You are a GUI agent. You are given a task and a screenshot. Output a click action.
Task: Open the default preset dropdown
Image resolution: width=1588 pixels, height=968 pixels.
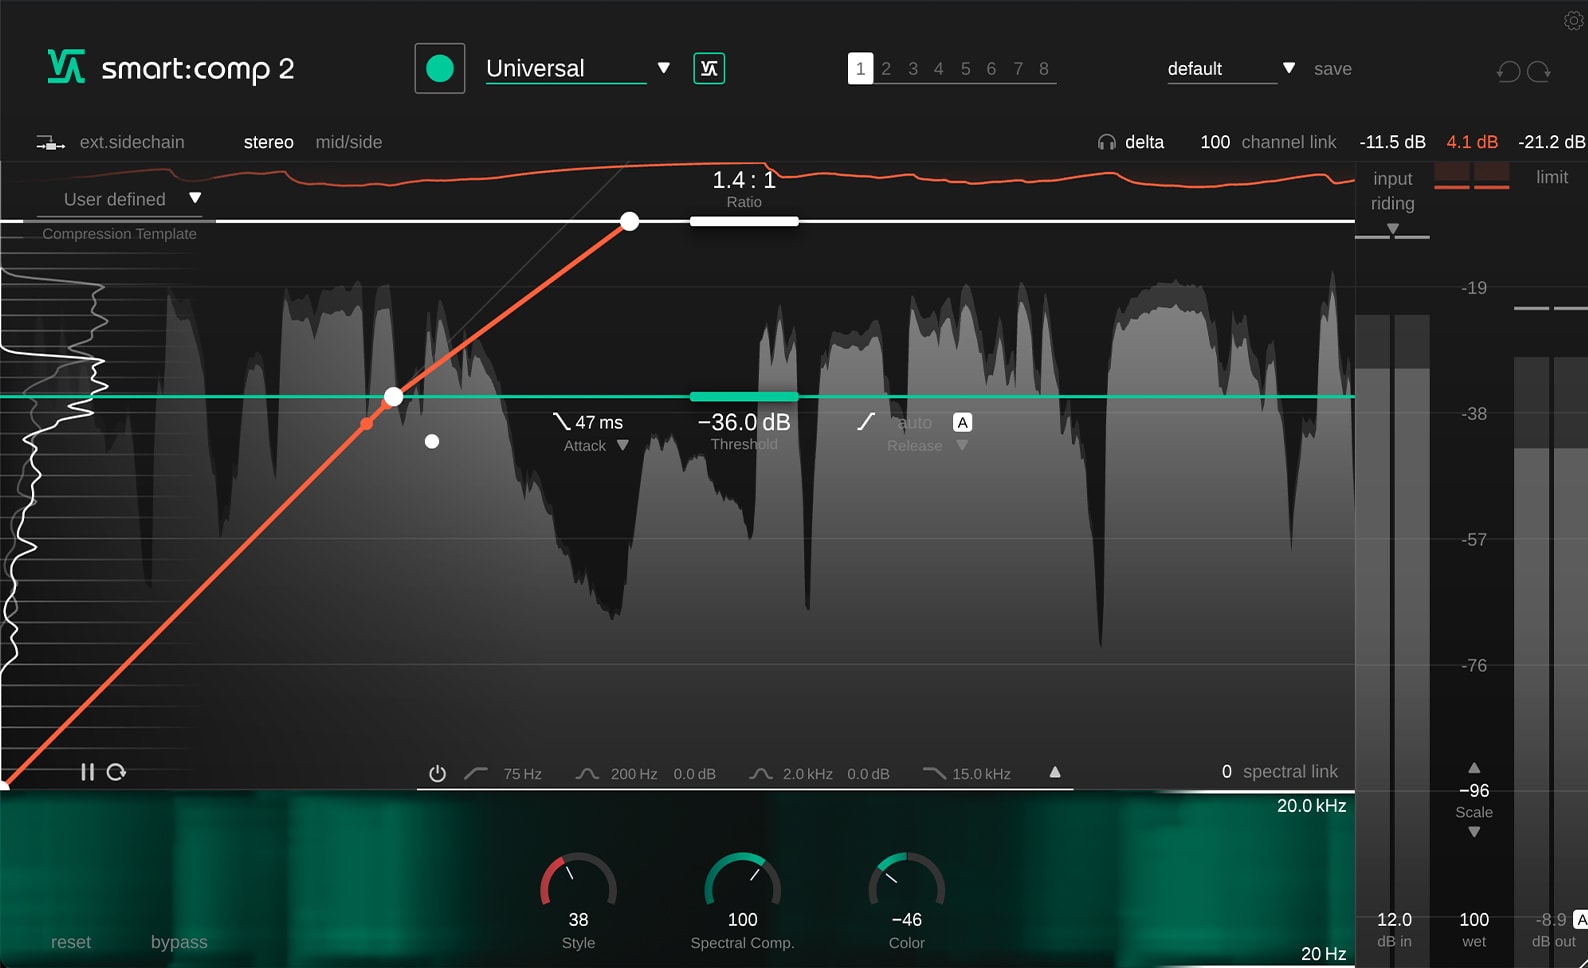coord(1289,68)
